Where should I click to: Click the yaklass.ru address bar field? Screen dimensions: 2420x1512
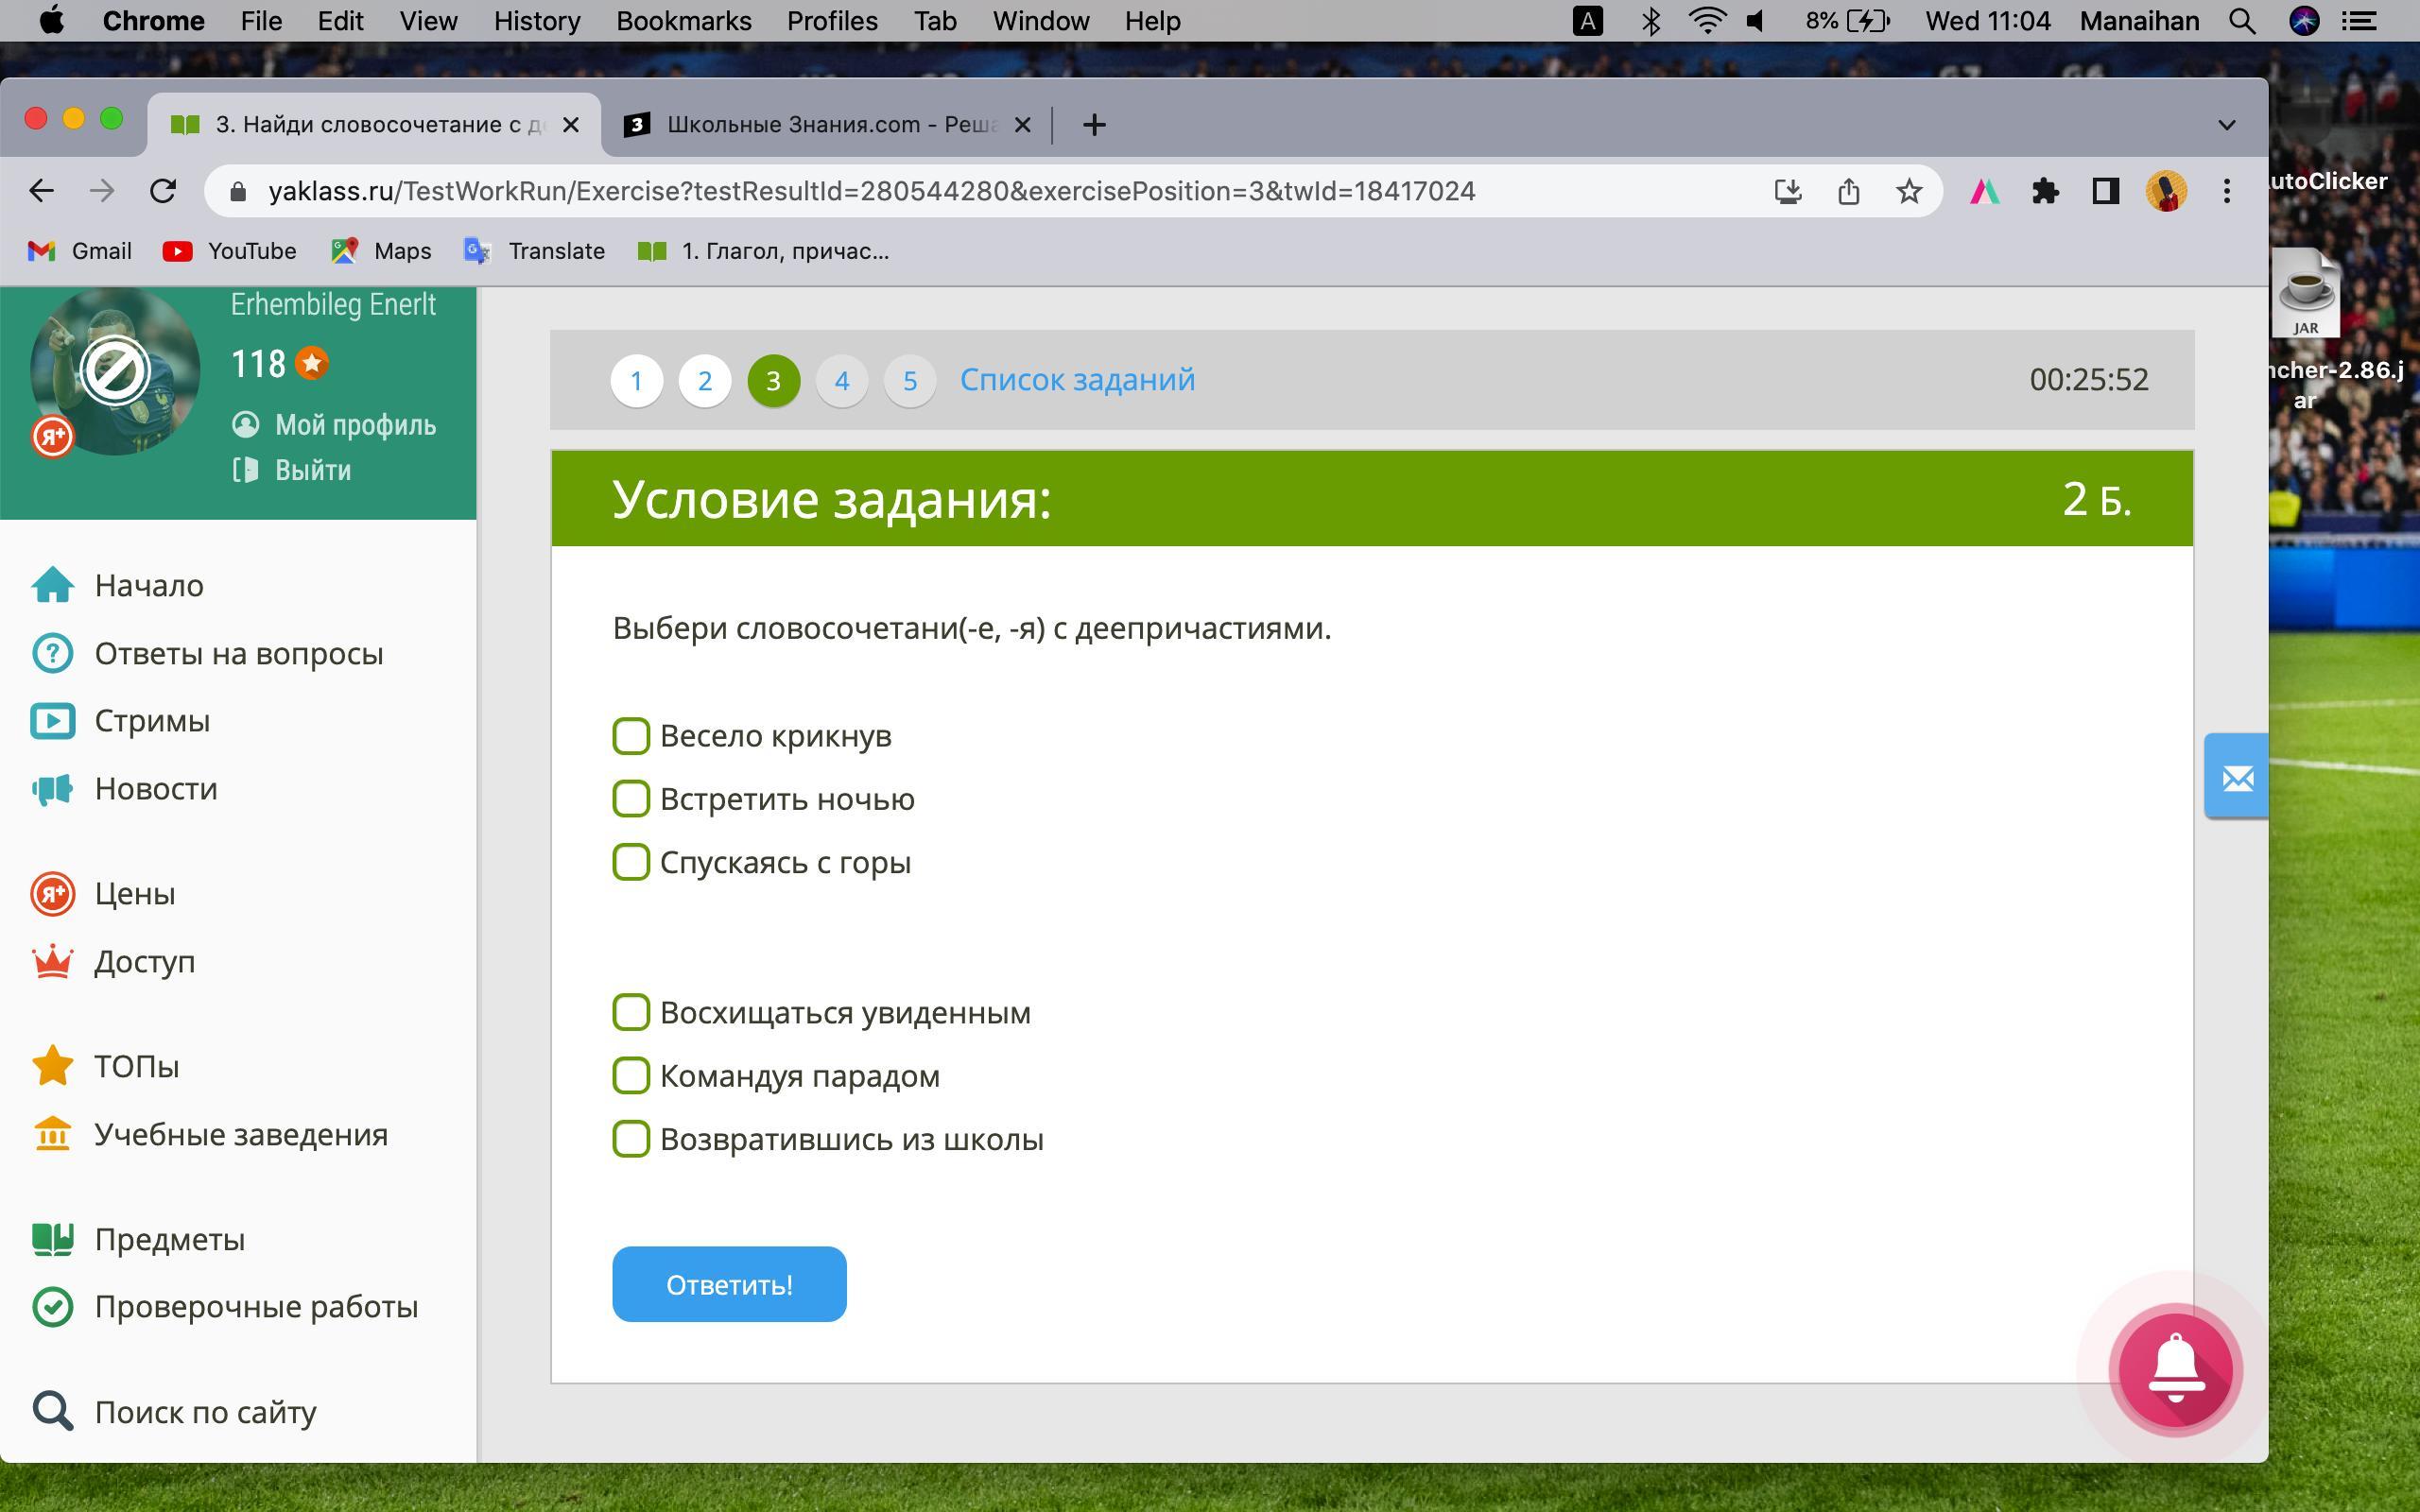tap(870, 191)
